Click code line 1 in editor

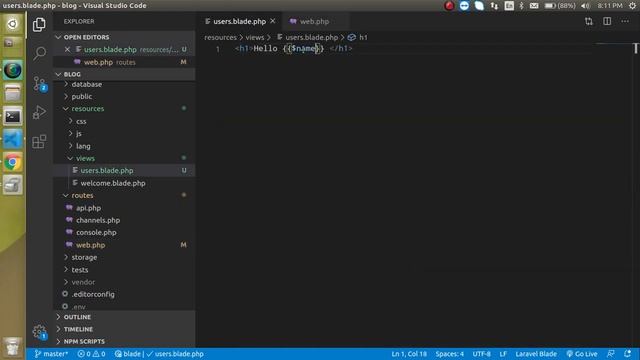(x=293, y=49)
